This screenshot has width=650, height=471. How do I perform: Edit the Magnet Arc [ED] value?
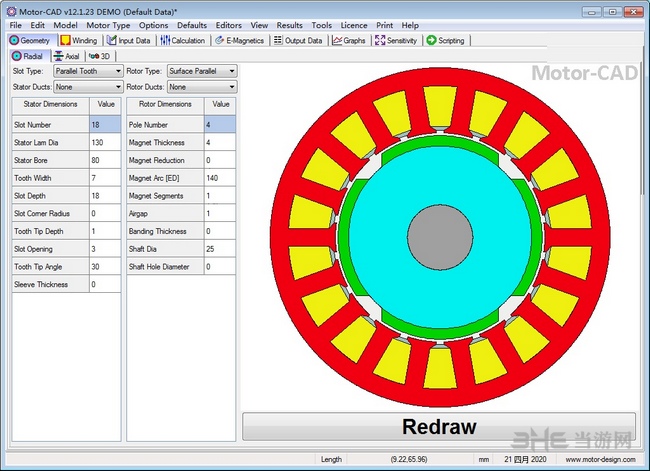[x=220, y=178]
